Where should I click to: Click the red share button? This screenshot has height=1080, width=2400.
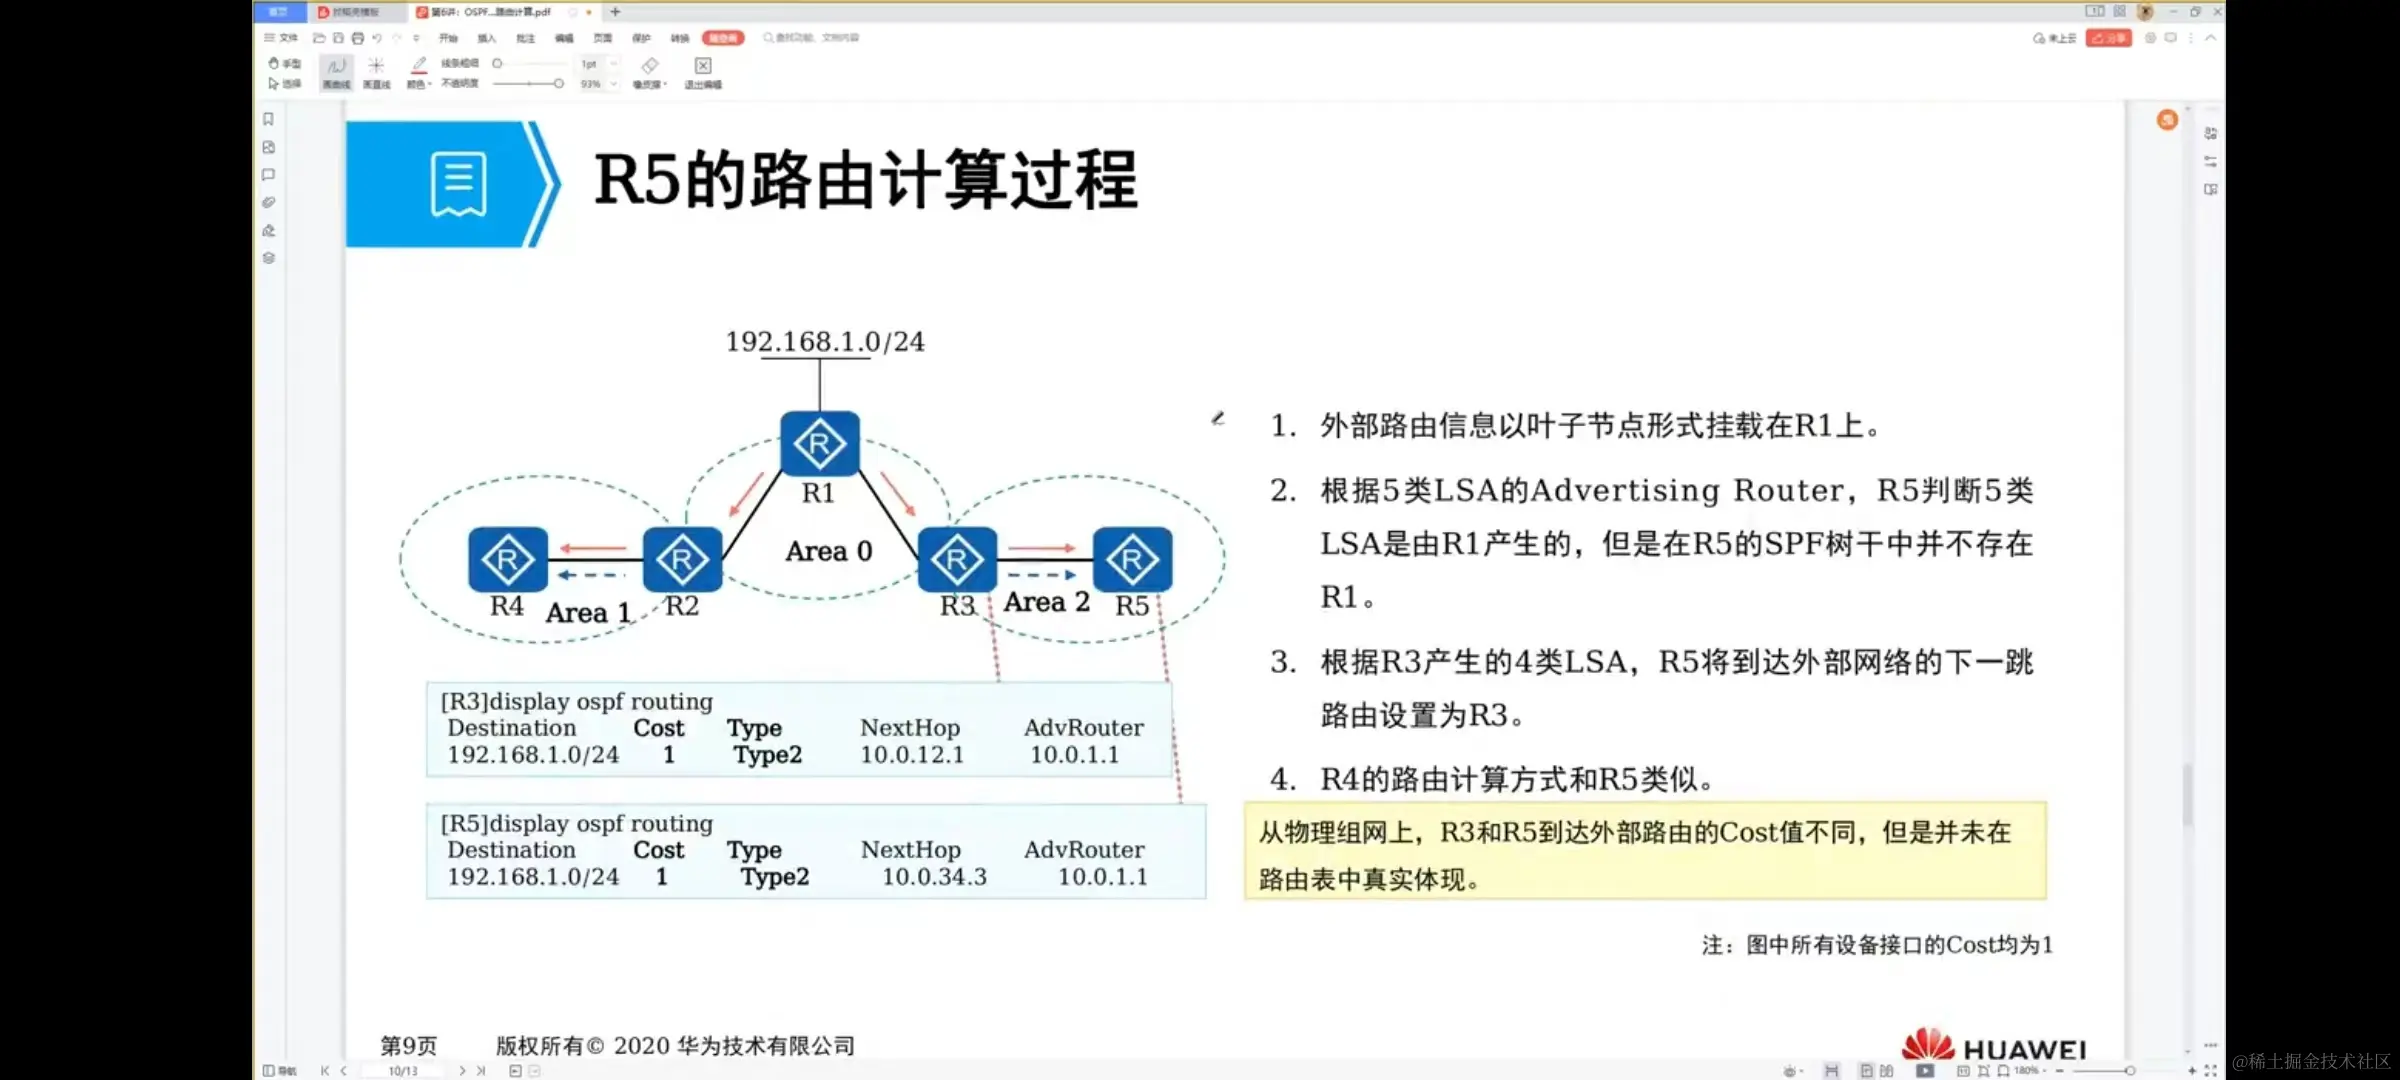[2108, 38]
